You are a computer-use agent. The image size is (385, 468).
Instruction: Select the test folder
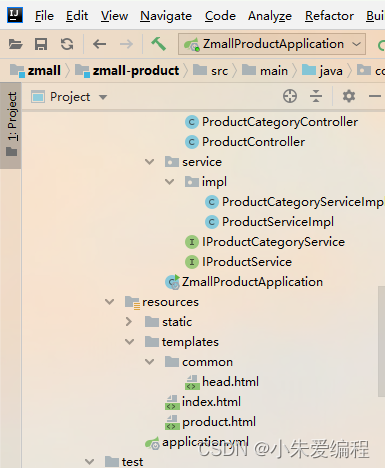pos(124,462)
